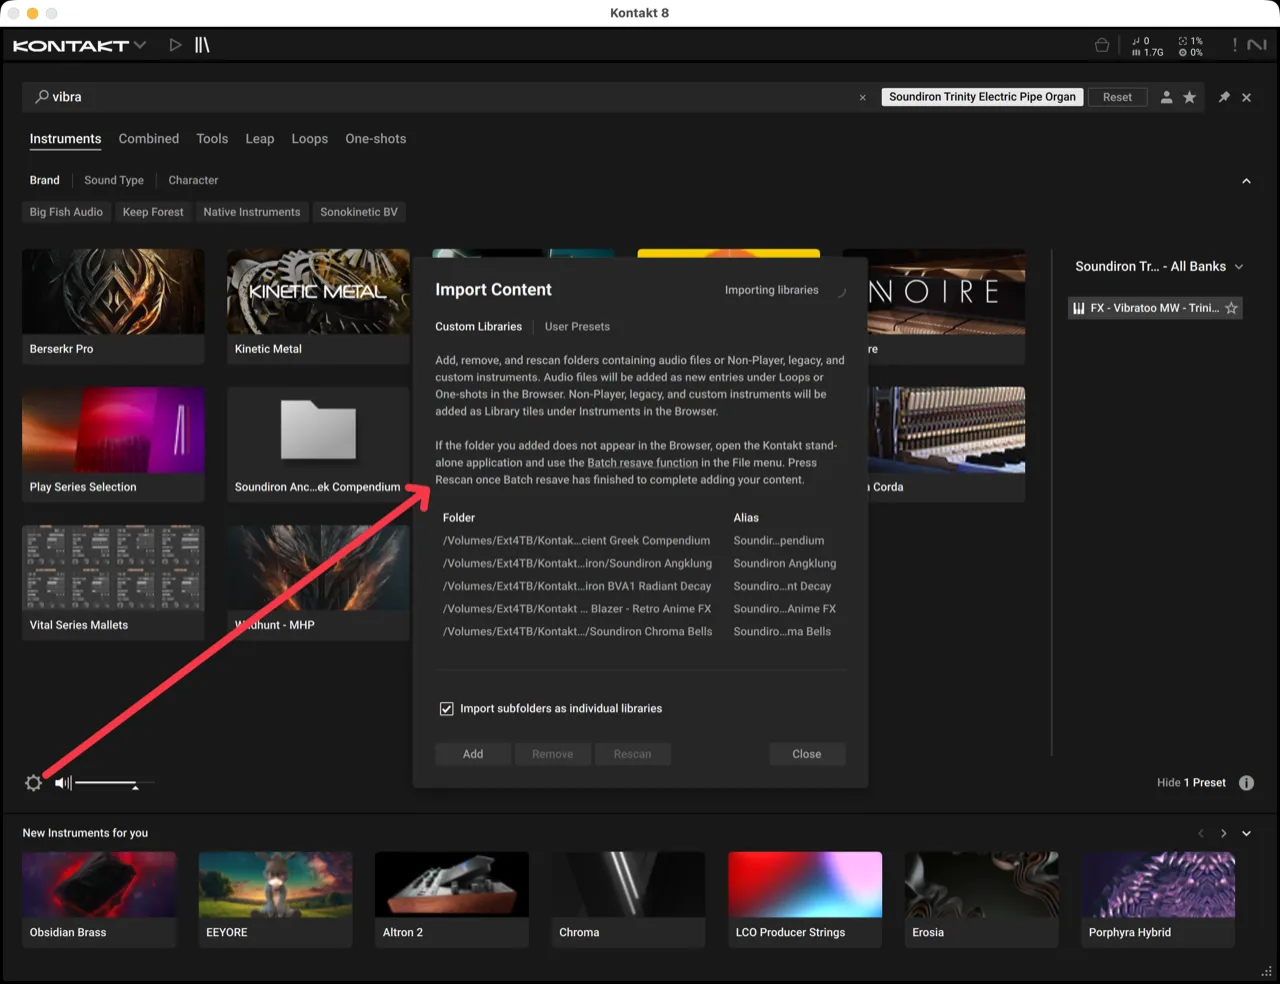Toggle Import subfolders as individual libraries
1280x984 pixels.
click(447, 709)
